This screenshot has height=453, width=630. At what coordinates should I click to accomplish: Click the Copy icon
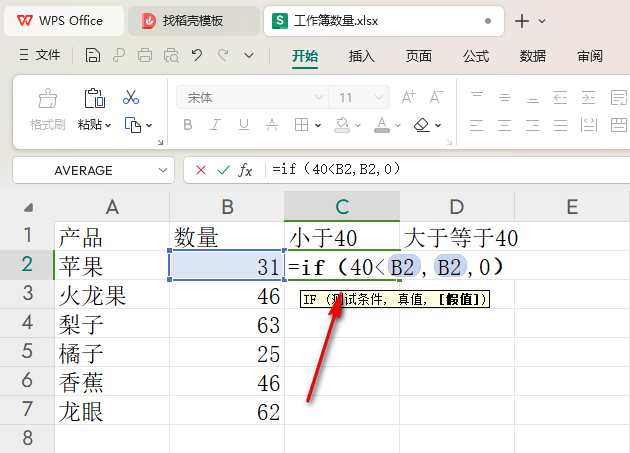click(x=133, y=125)
